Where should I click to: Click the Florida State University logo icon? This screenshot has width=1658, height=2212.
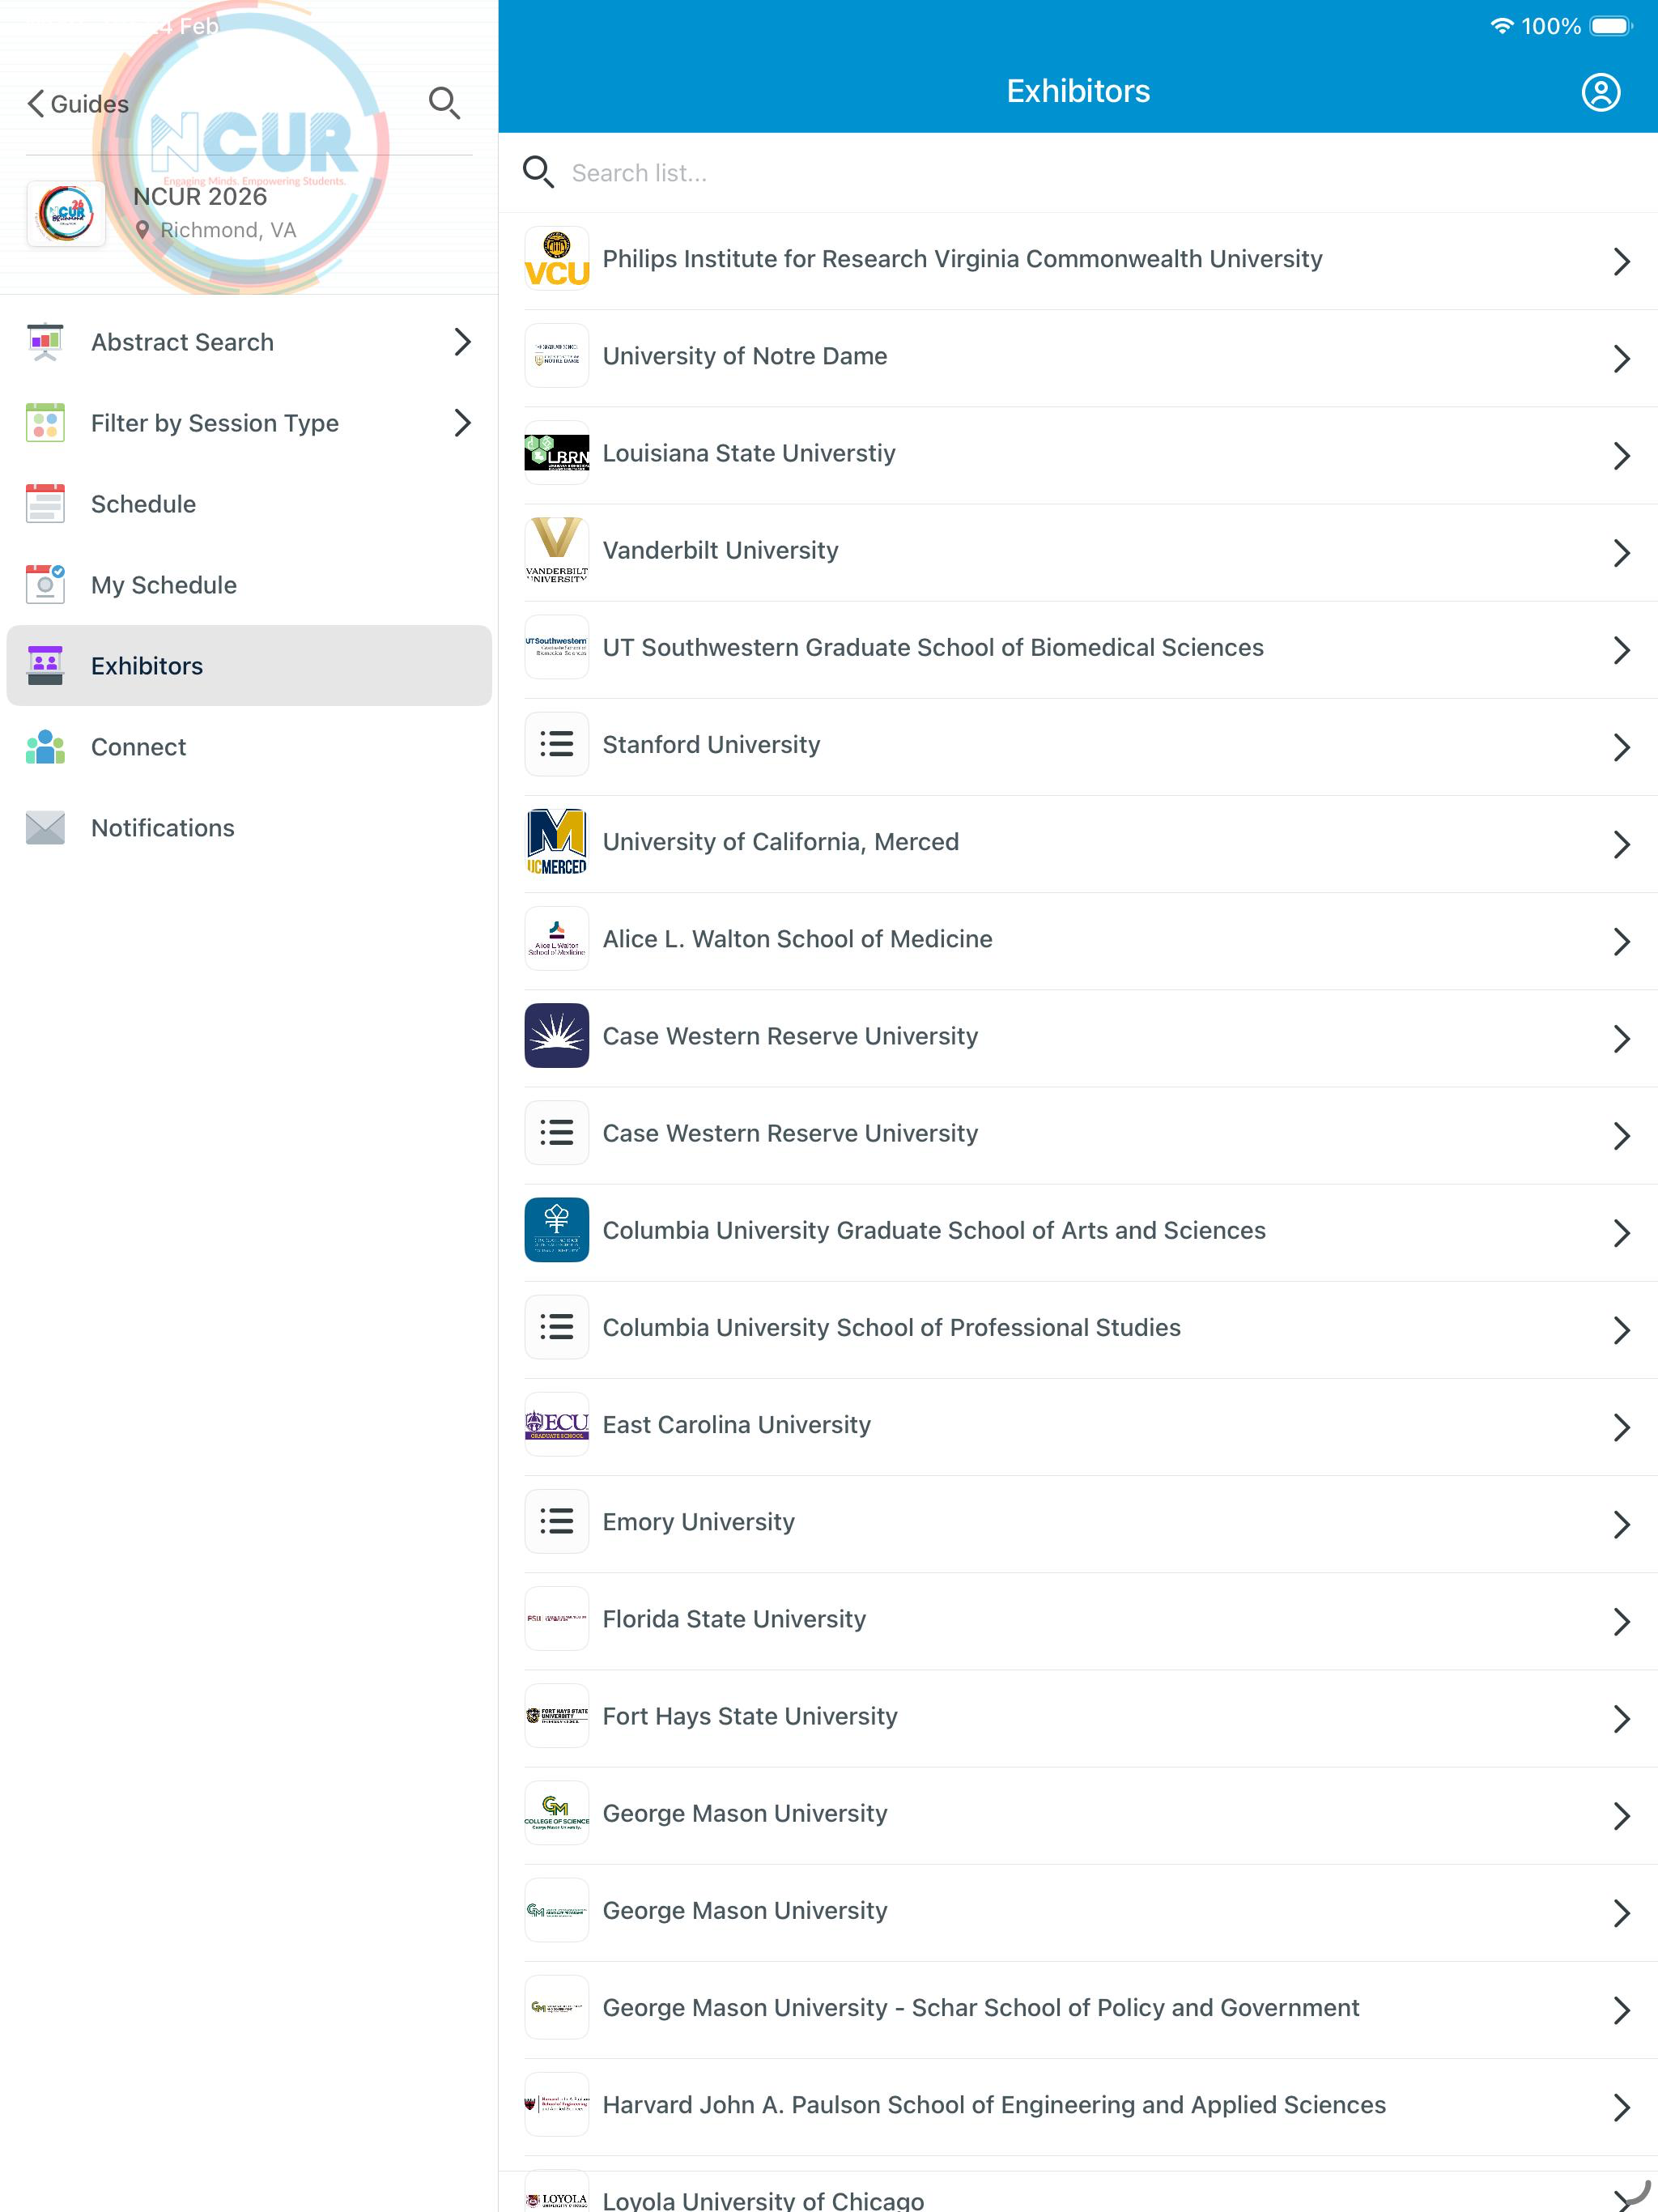[557, 1619]
